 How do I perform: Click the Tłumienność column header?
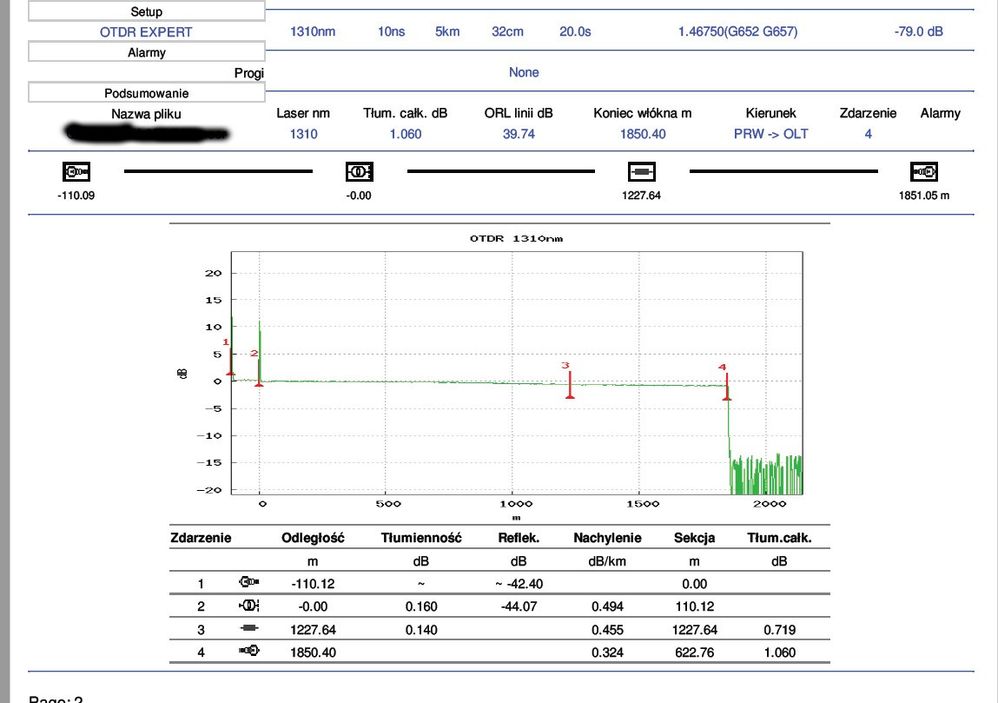coord(421,538)
